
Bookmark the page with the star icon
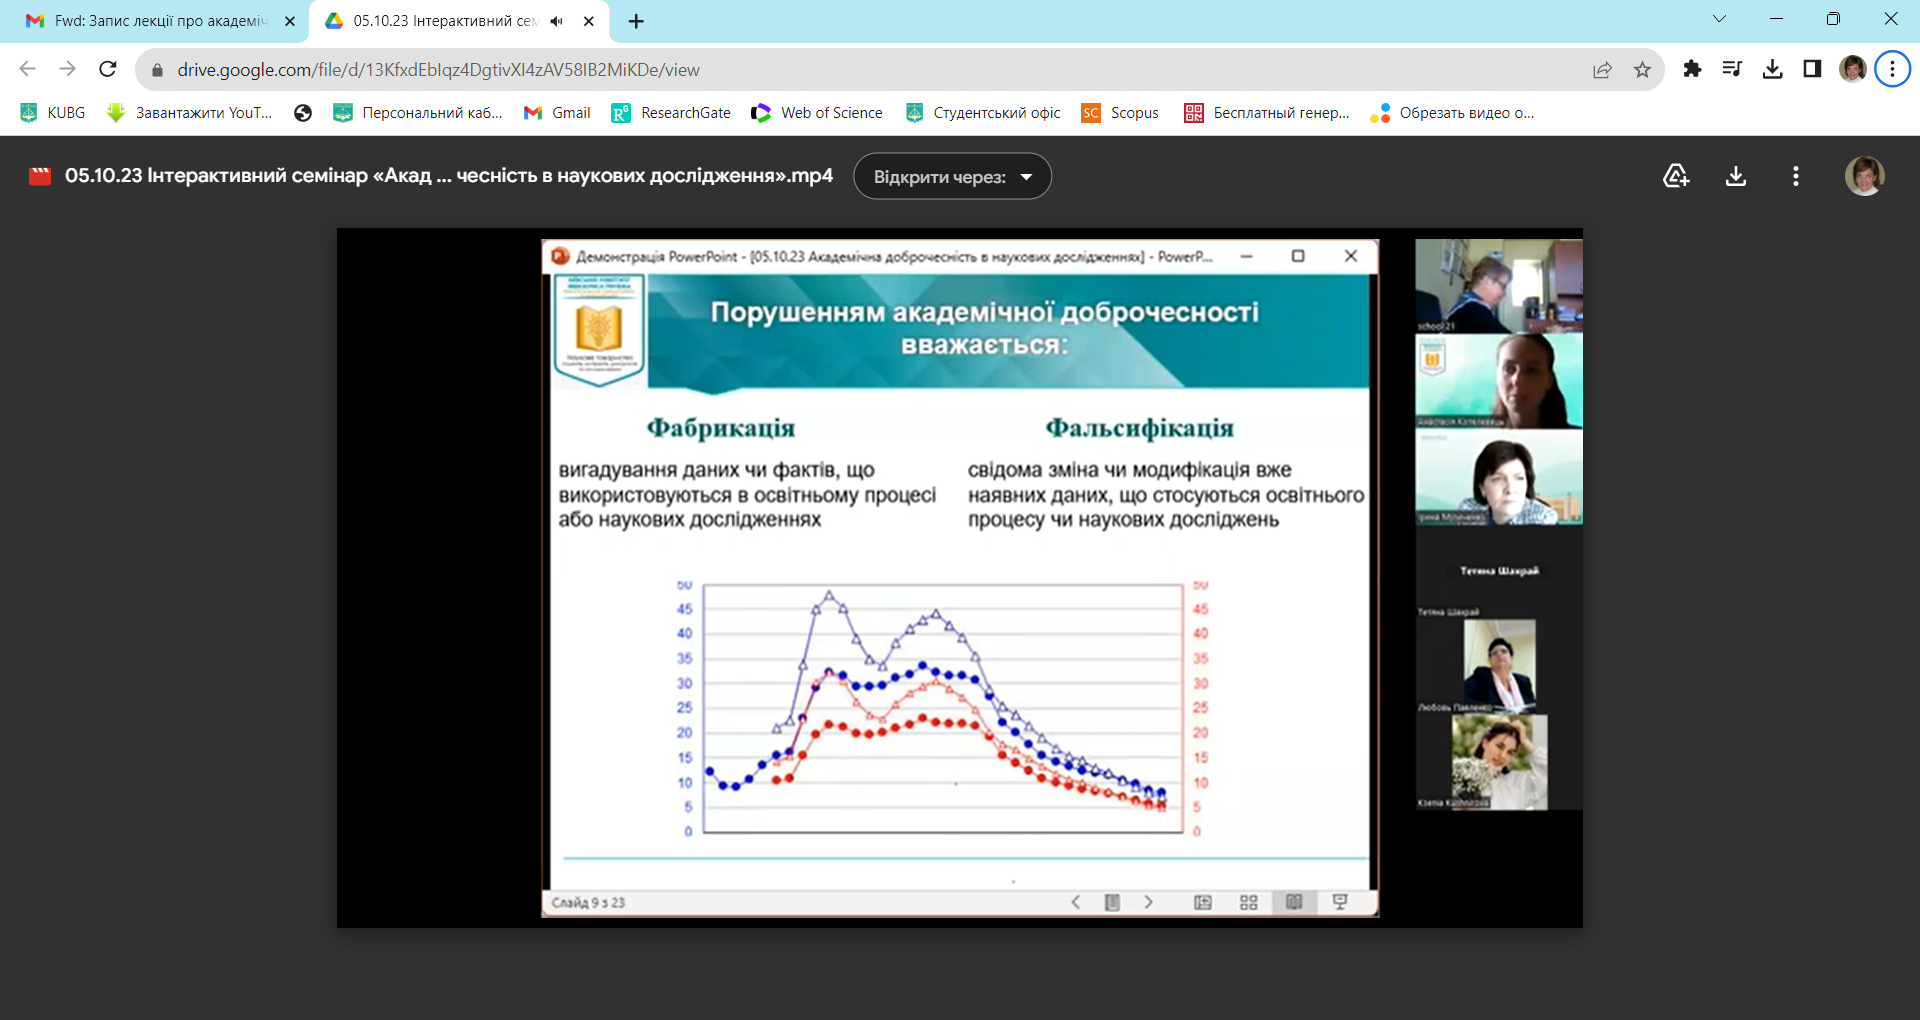click(1641, 69)
